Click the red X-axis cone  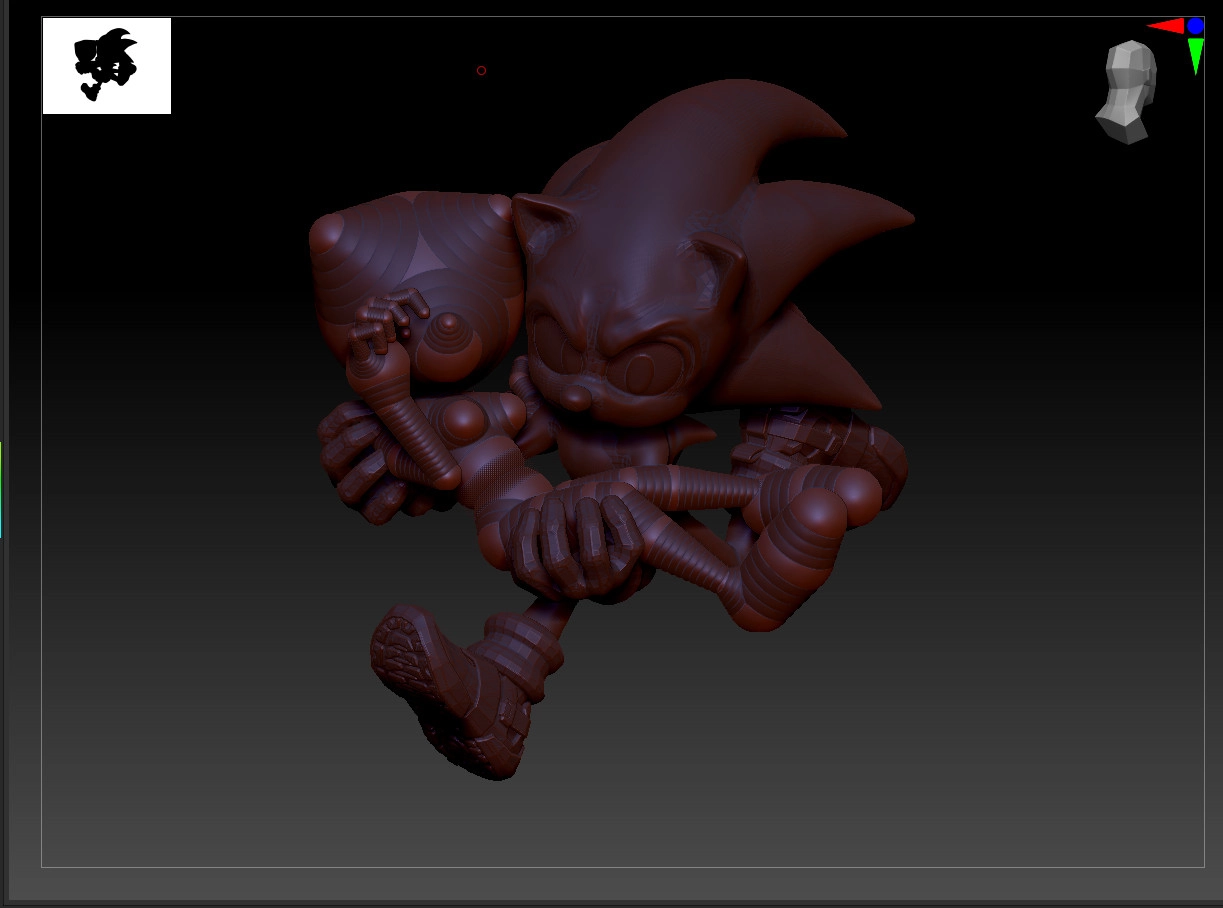(1166, 26)
